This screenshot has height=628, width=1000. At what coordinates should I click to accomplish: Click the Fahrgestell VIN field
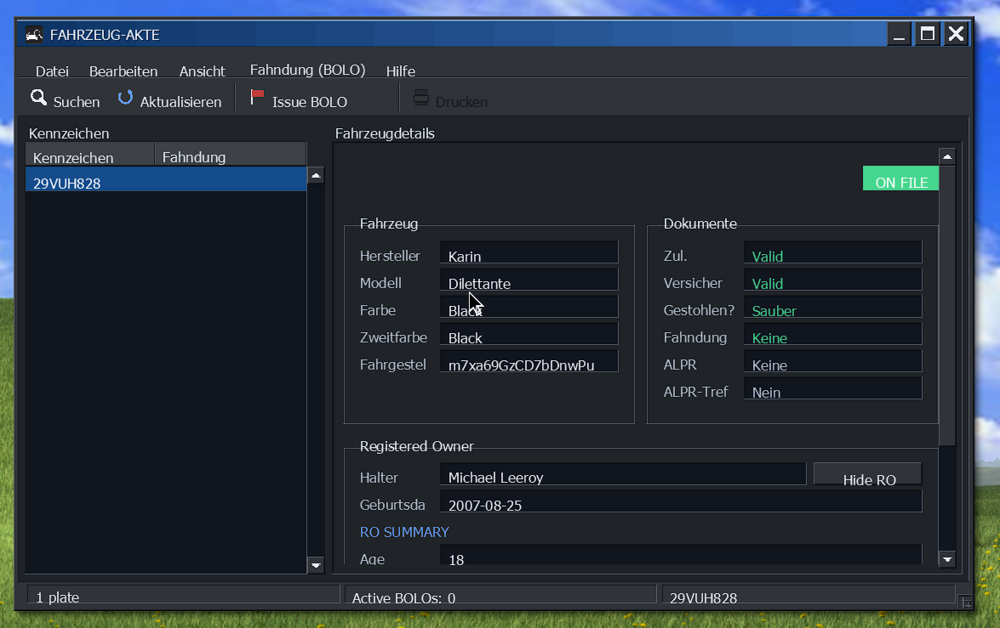(x=529, y=363)
